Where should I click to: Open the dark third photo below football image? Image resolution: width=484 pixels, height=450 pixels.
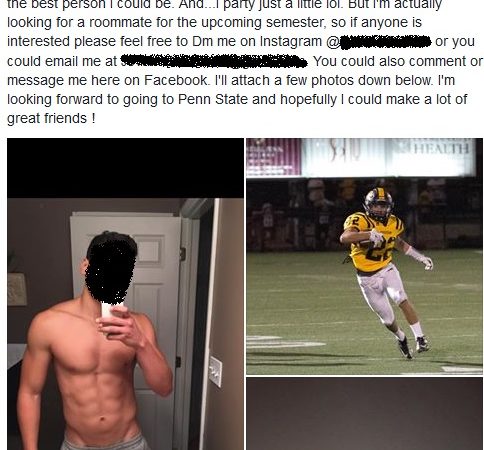pos(364,414)
